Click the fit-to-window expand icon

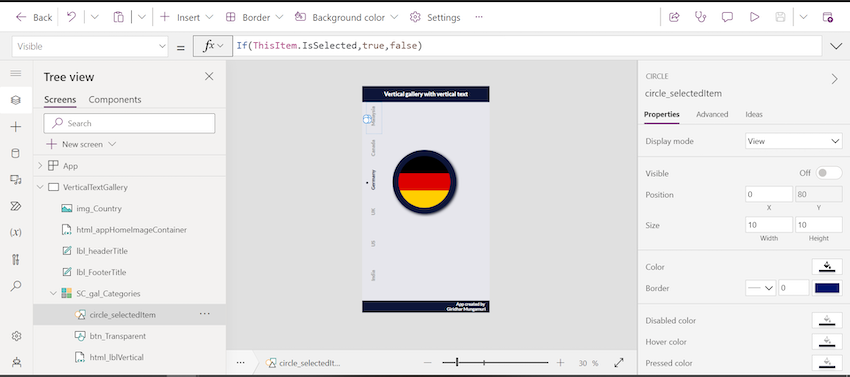coord(619,363)
